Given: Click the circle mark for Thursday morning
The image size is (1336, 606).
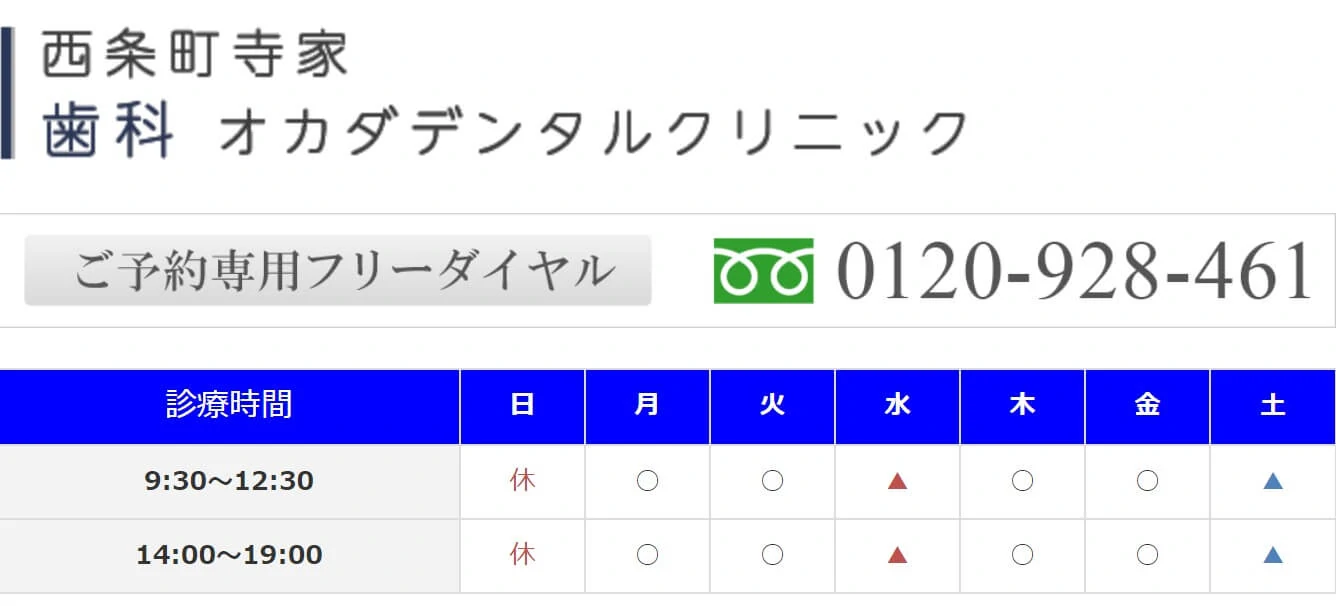Looking at the screenshot, I should pos(1022,481).
